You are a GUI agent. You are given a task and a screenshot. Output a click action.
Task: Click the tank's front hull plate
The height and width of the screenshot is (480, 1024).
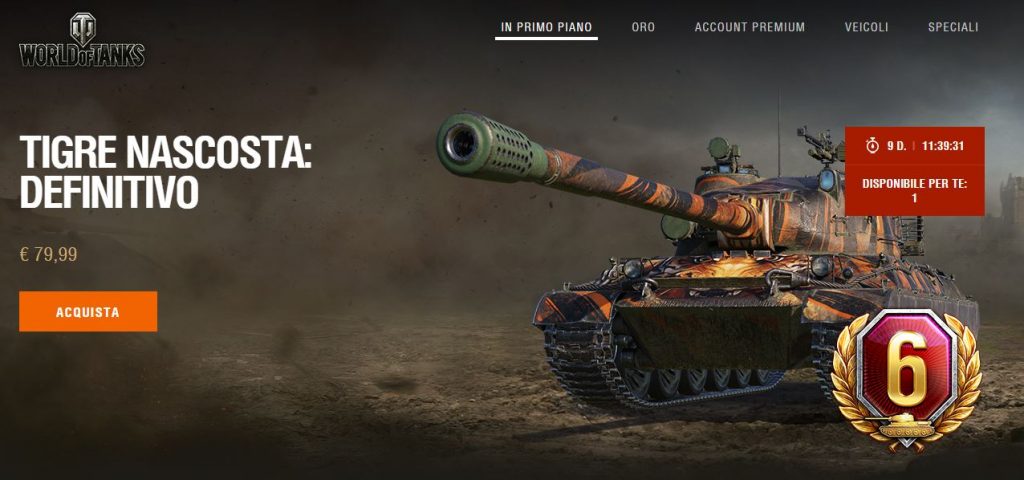click(712, 333)
